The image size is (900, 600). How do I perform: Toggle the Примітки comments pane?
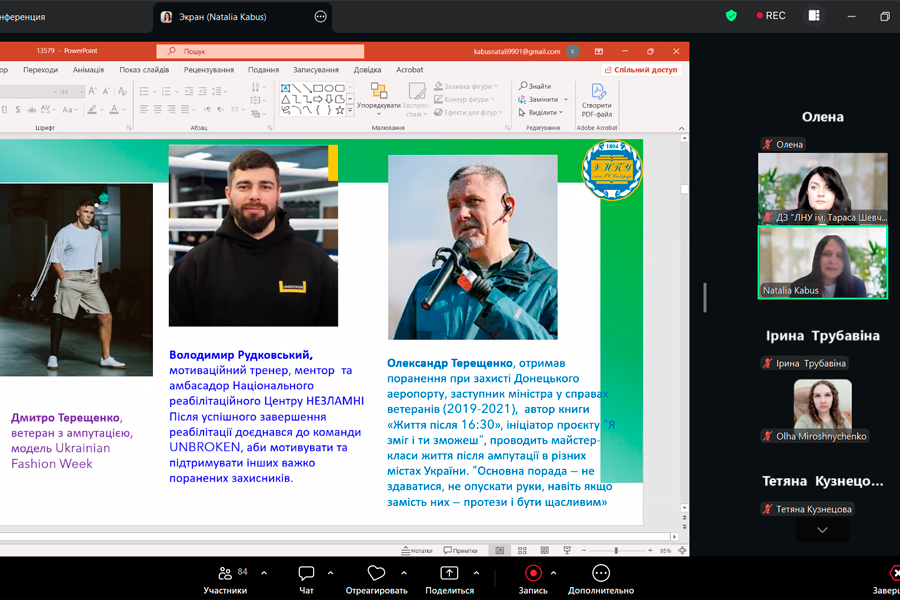pyautogui.click(x=460, y=550)
